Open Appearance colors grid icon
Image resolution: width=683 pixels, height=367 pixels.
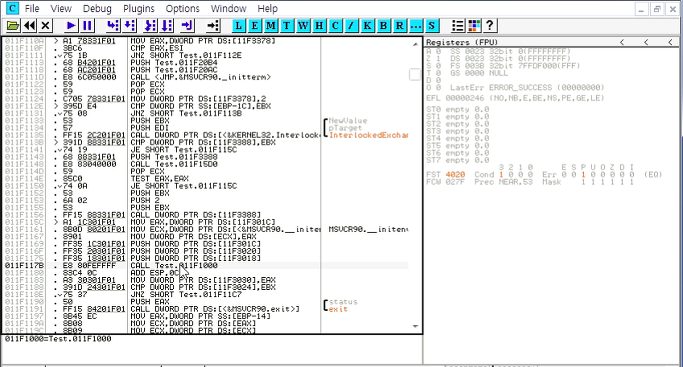(x=474, y=26)
